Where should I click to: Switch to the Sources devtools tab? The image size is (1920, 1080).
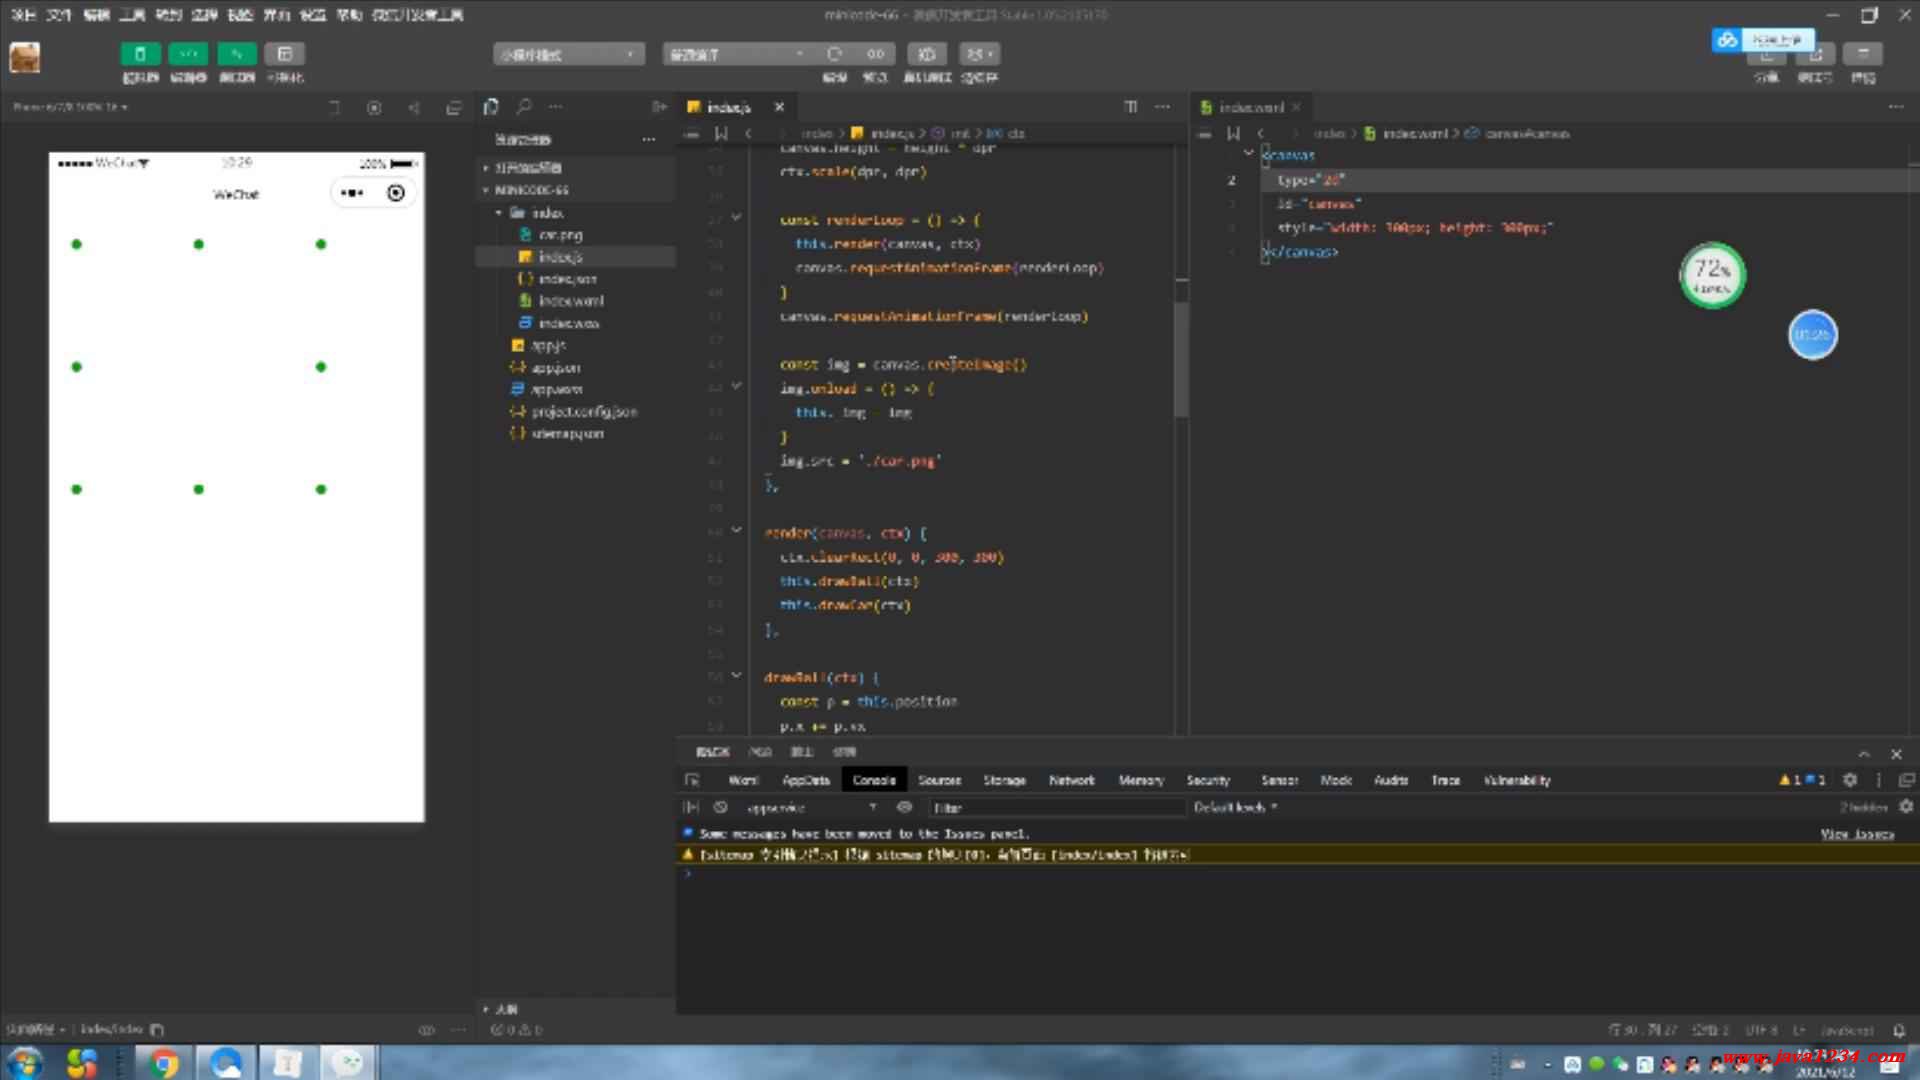[x=939, y=780]
